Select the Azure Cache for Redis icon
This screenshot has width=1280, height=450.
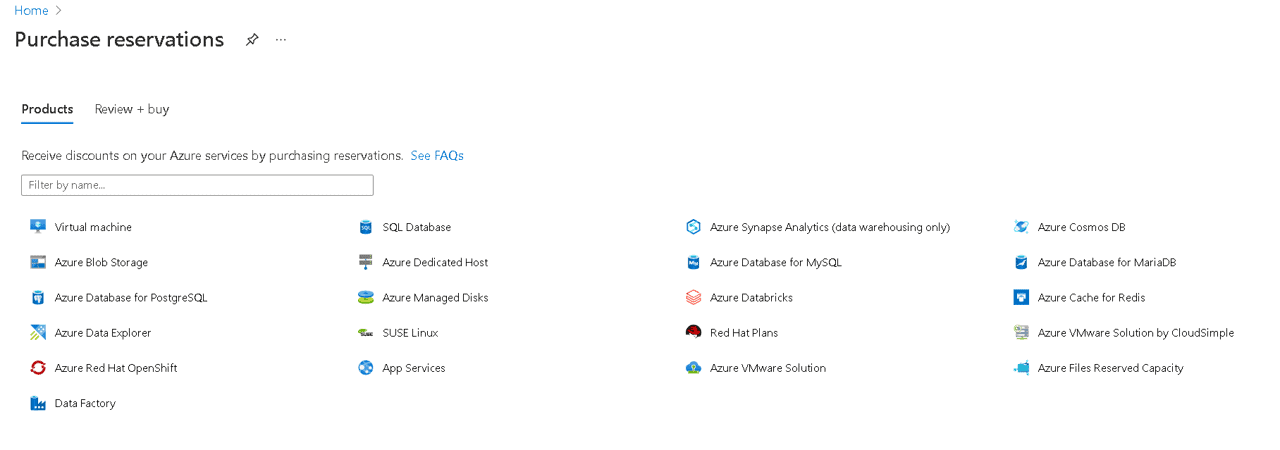tap(1021, 297)
